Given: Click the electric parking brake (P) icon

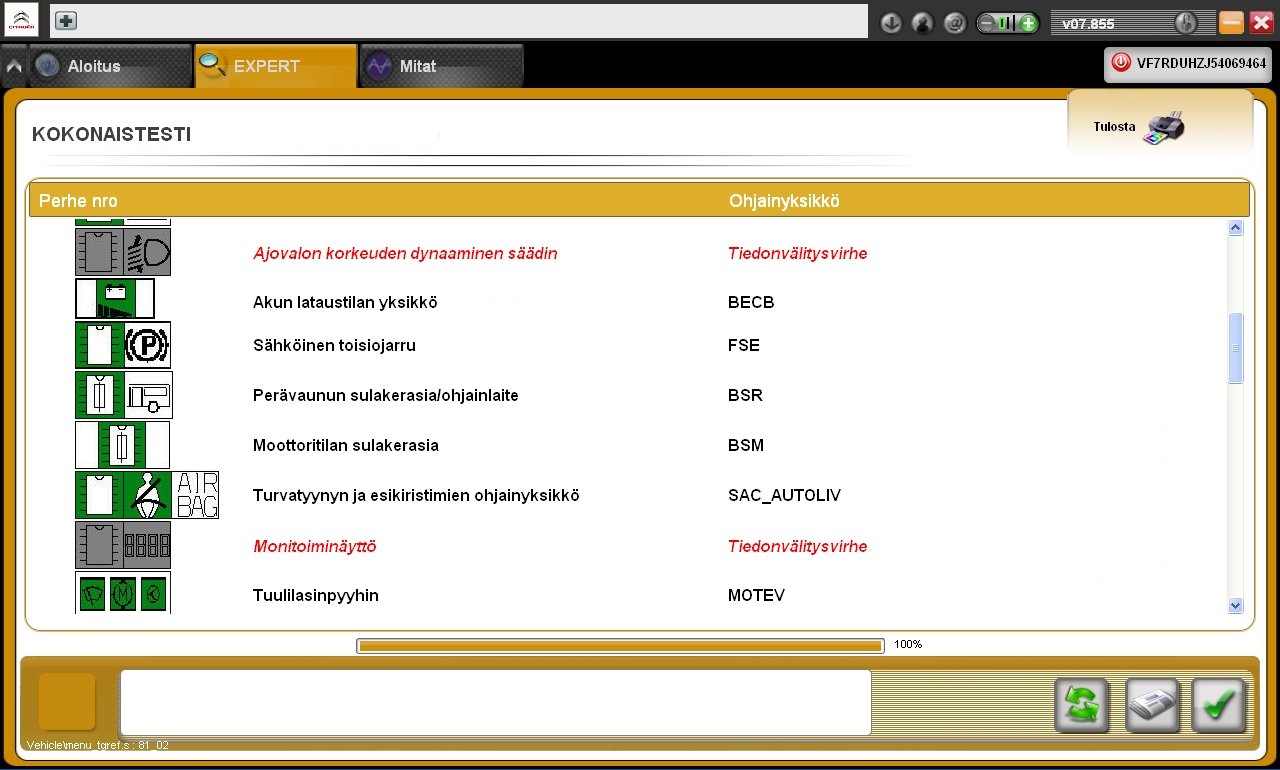Looking at the screenshot, I should (123, 345).
